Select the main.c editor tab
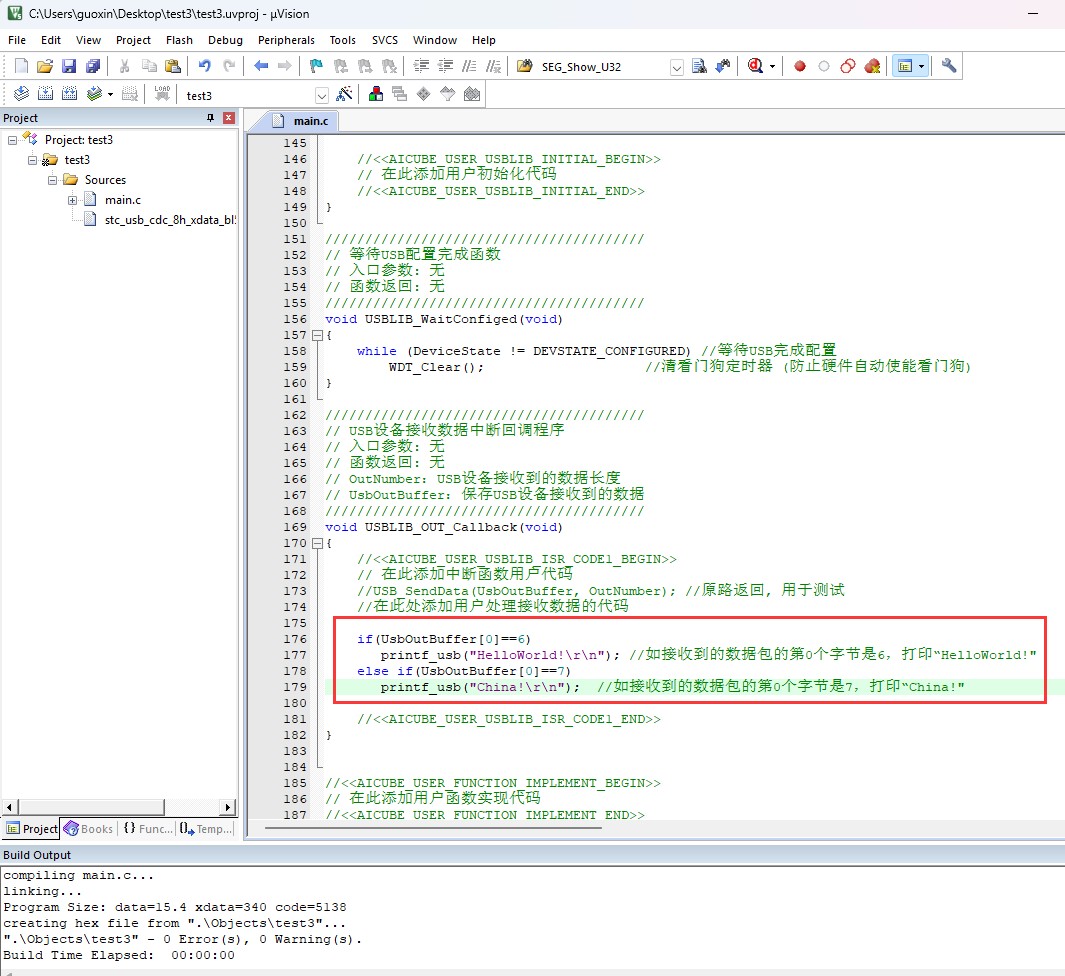This screenshot has width=1065, height=976. (x=301, y=121)
